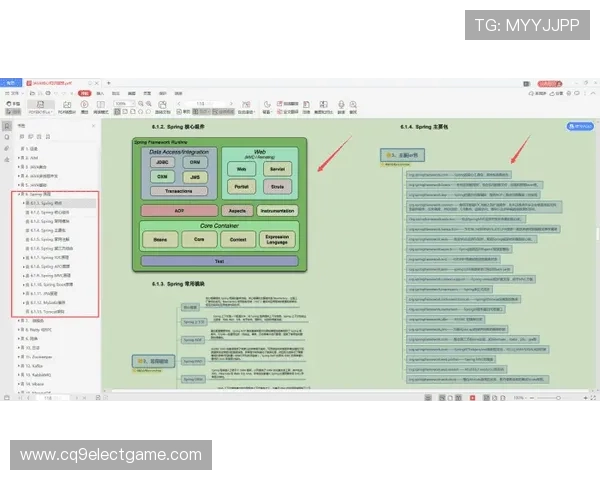
Task: Select 6.1.13 Tomcat bookmark entry
Action: point(47,312)
